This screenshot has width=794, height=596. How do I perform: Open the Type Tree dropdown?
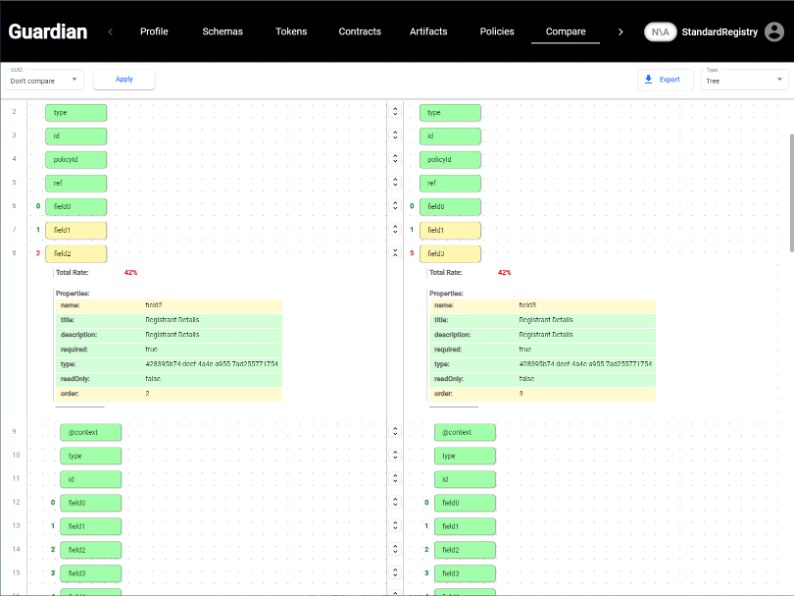[x=745, y=80]
